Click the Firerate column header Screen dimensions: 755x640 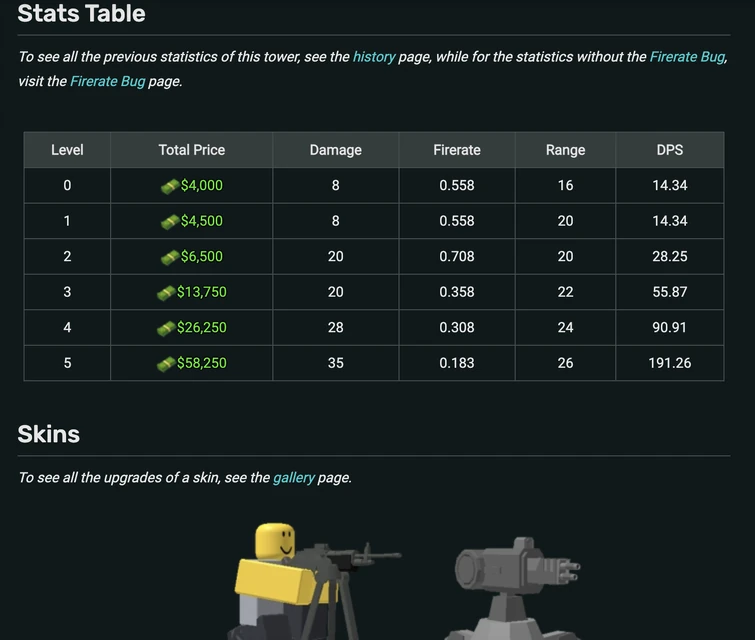[456, 150]
